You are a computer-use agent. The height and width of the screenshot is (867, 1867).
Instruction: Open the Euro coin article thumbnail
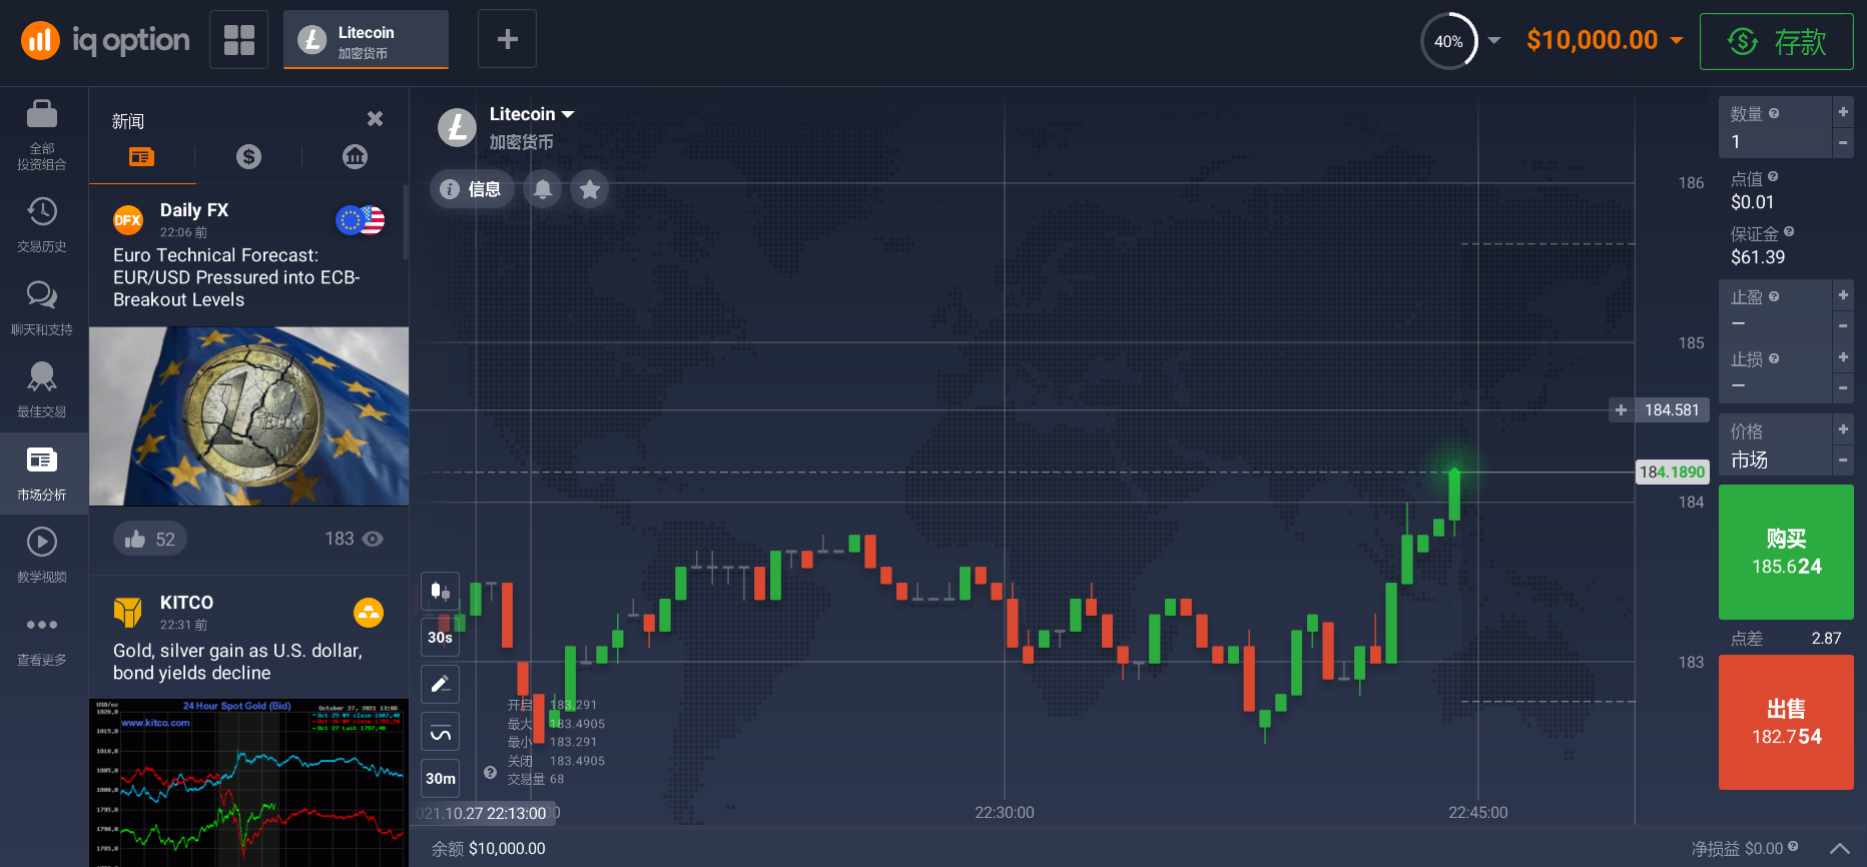pos(249,416)
